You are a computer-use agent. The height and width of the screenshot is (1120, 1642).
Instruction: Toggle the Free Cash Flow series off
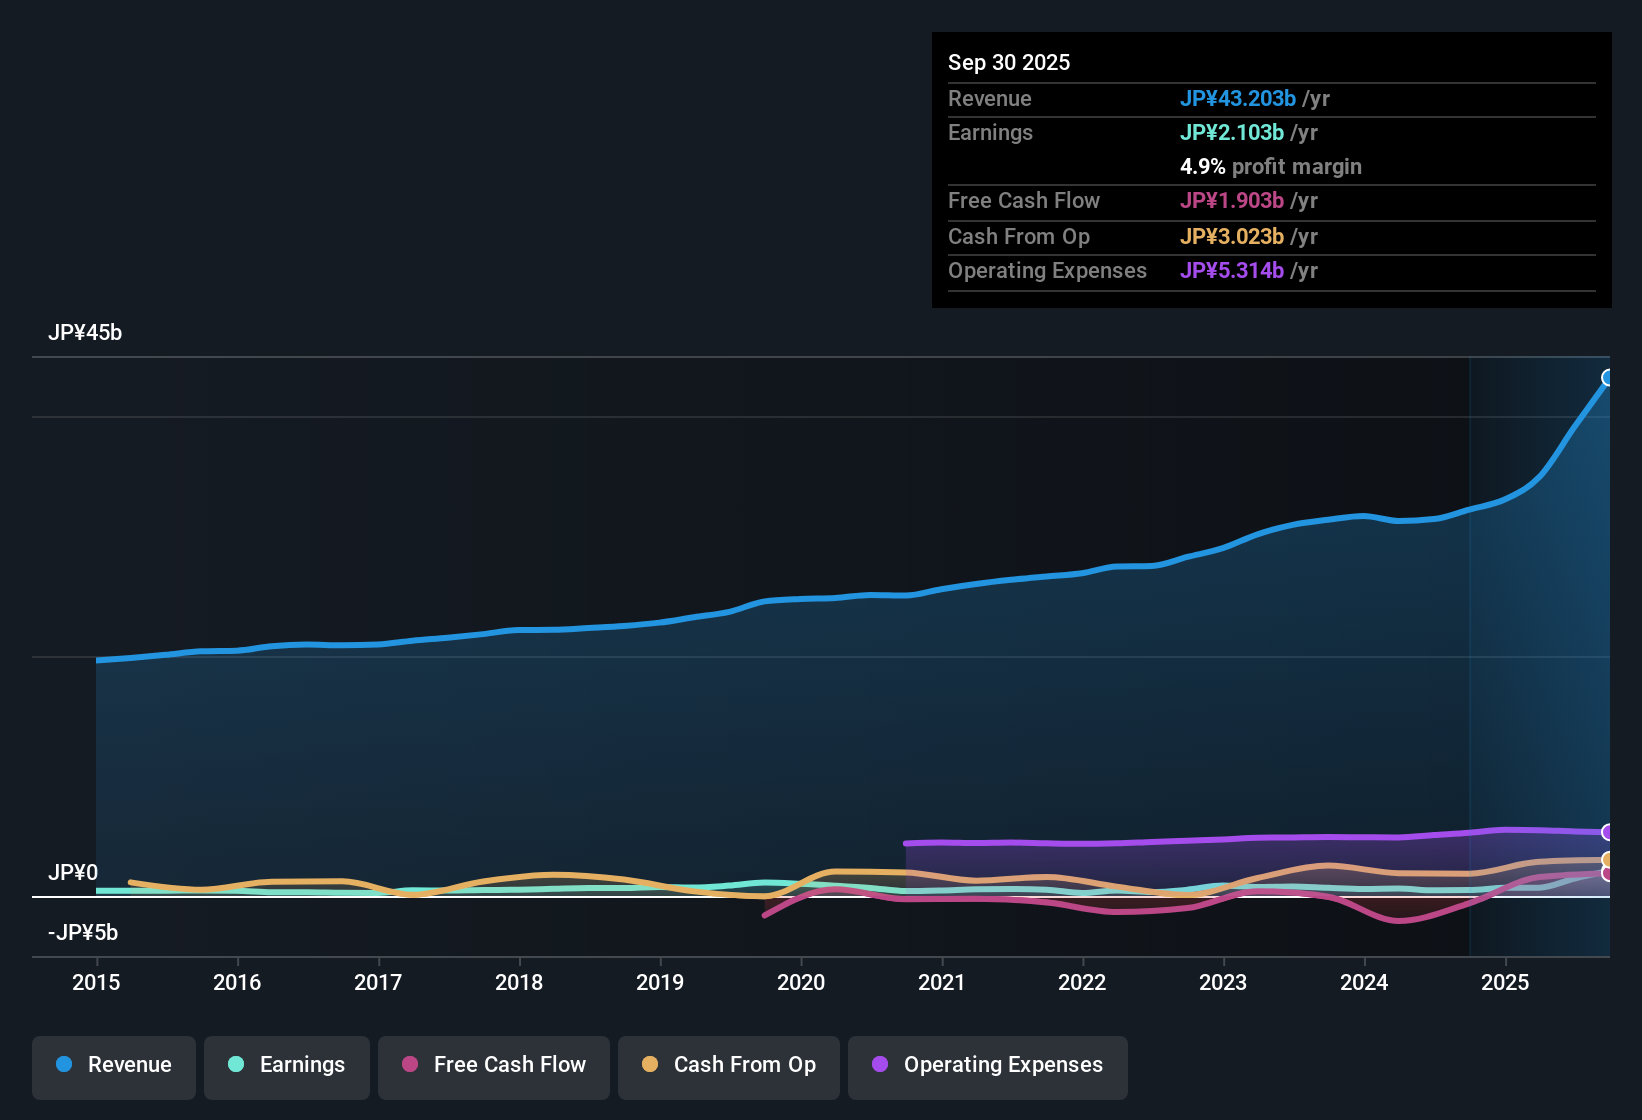pyautogui.click(x=493, y=1065)
